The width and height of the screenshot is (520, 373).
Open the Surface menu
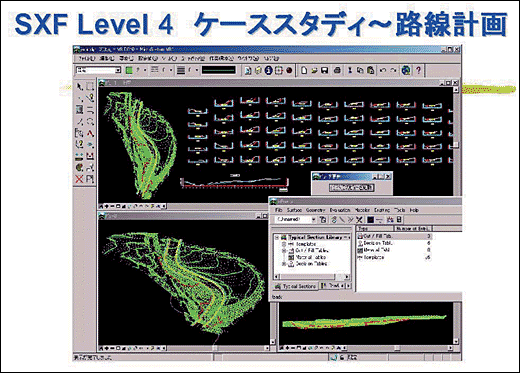pos(294,210)
